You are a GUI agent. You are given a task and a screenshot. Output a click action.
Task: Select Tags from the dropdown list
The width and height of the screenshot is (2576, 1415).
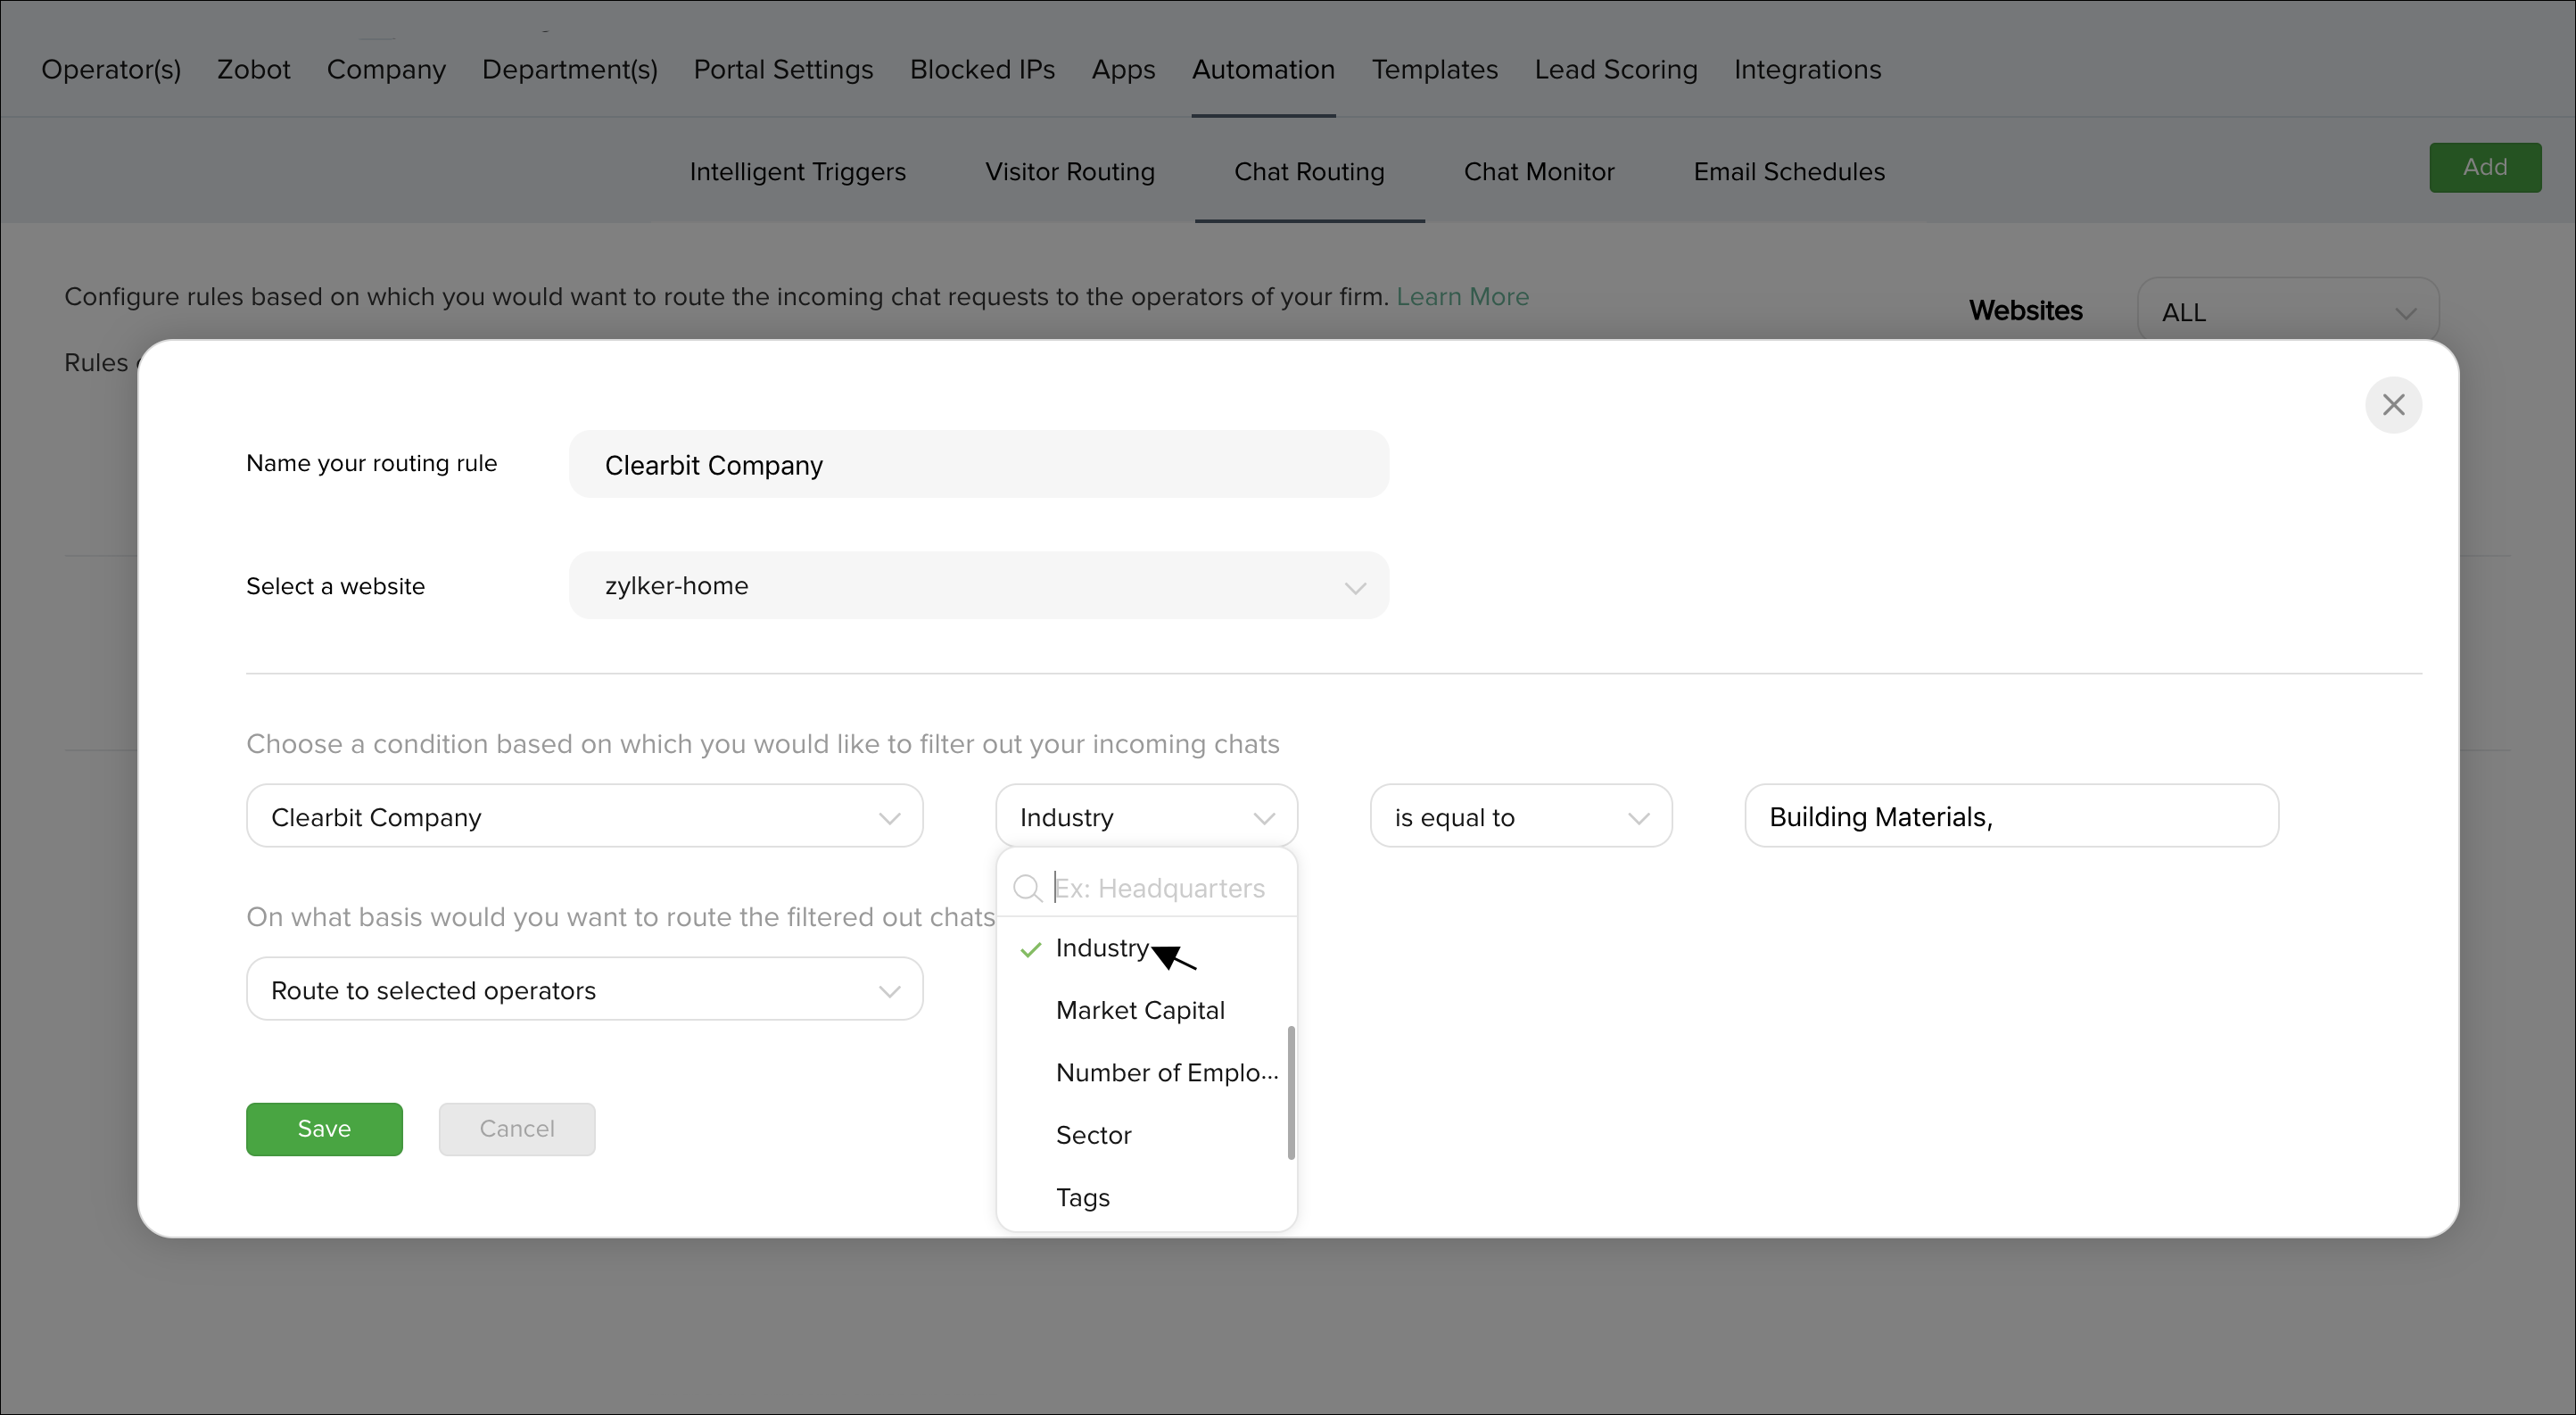point(1083,1197)
